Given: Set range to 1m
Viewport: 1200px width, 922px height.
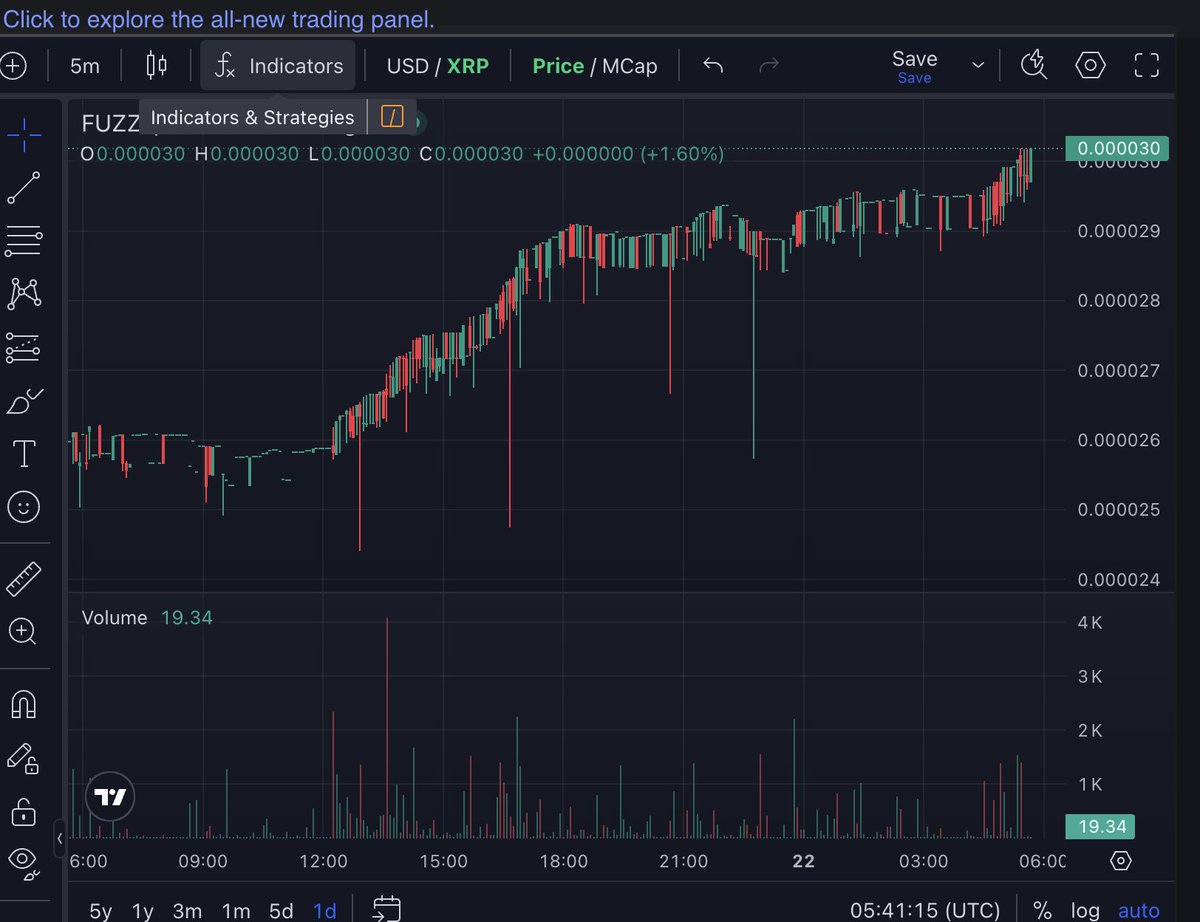Looking at the screenshot, I should coord(236,910).
